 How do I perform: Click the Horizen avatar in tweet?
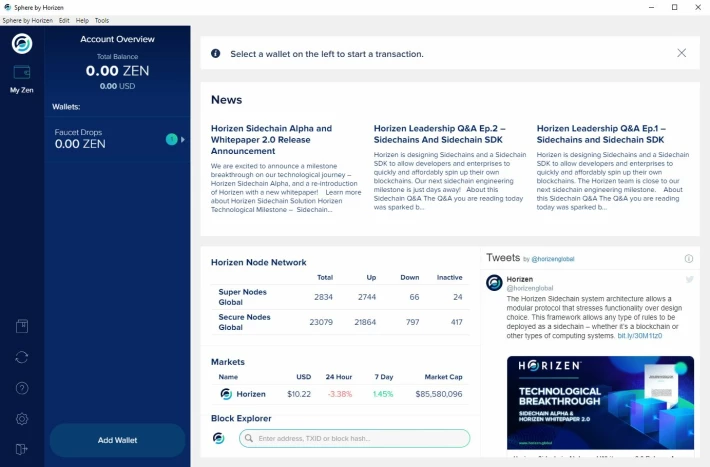coord(494,283)
